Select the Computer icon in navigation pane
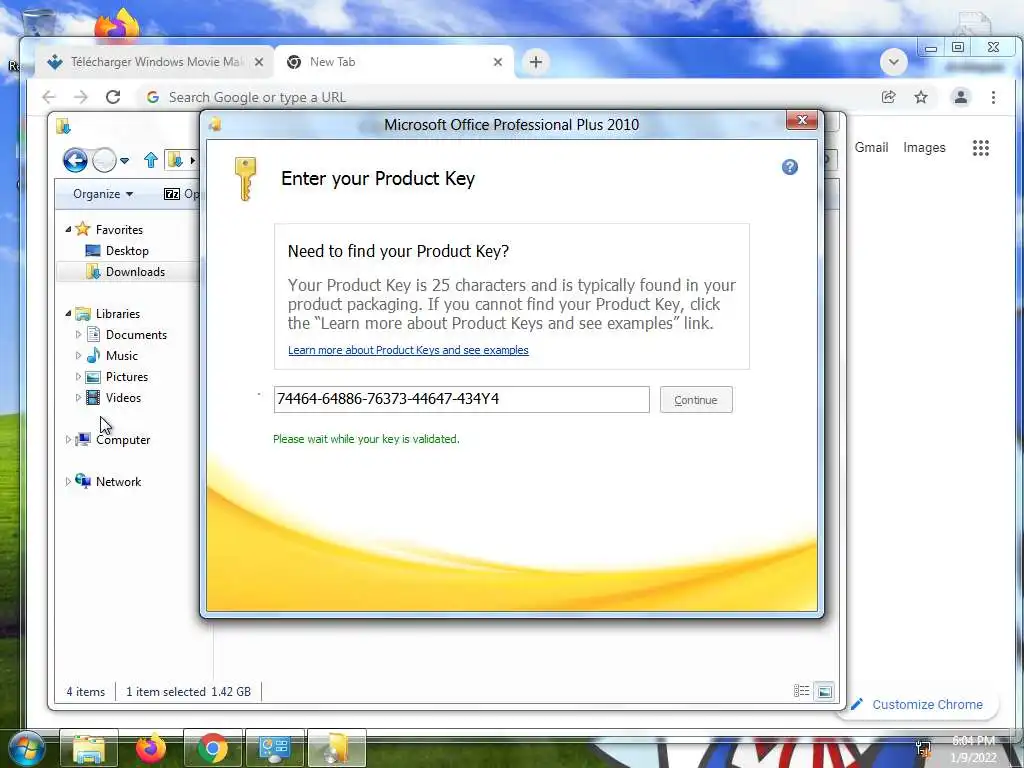This screenshot has width=1024, height=768. 83,440
